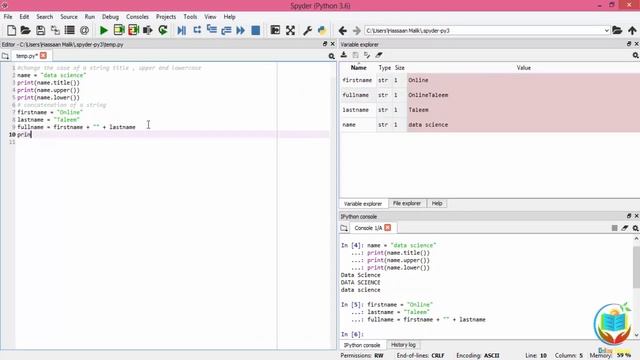Select the name variable value data science

click(x=428, y=125)
